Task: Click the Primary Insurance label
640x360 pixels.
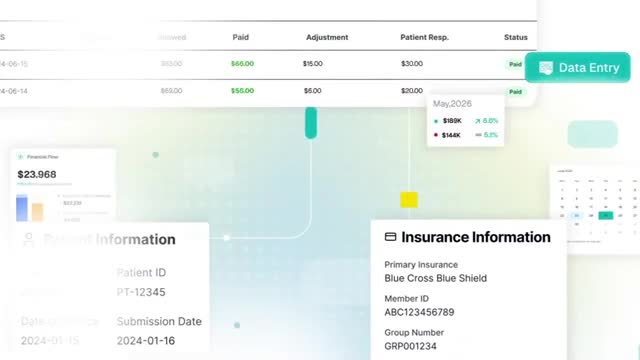Action: coord(421,265)
